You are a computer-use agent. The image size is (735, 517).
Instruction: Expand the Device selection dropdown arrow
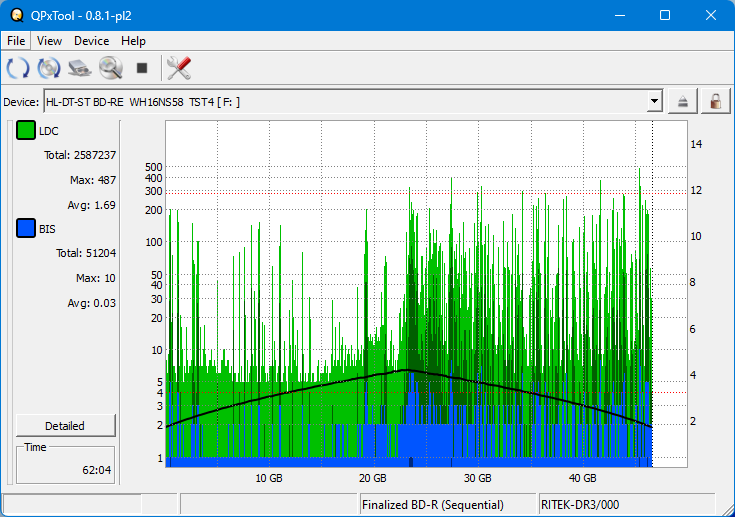[x=654, y=101]
